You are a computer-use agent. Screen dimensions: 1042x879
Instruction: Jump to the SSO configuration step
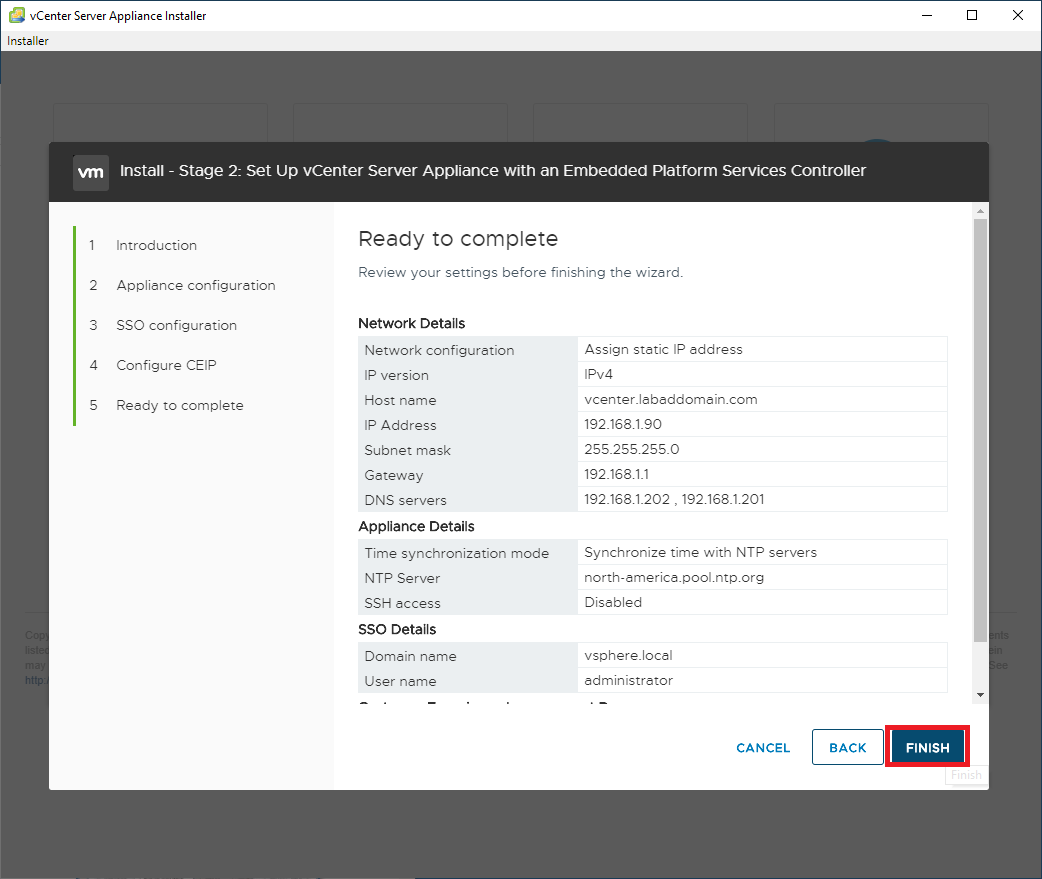(x=176, y=325)
